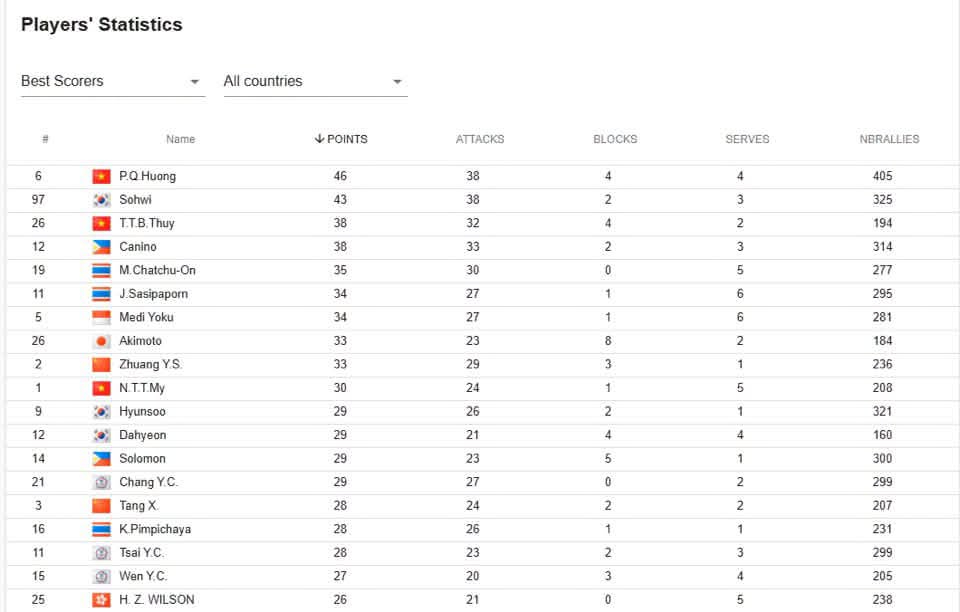Open the Best Scorers dropdown

coord(113,81)
